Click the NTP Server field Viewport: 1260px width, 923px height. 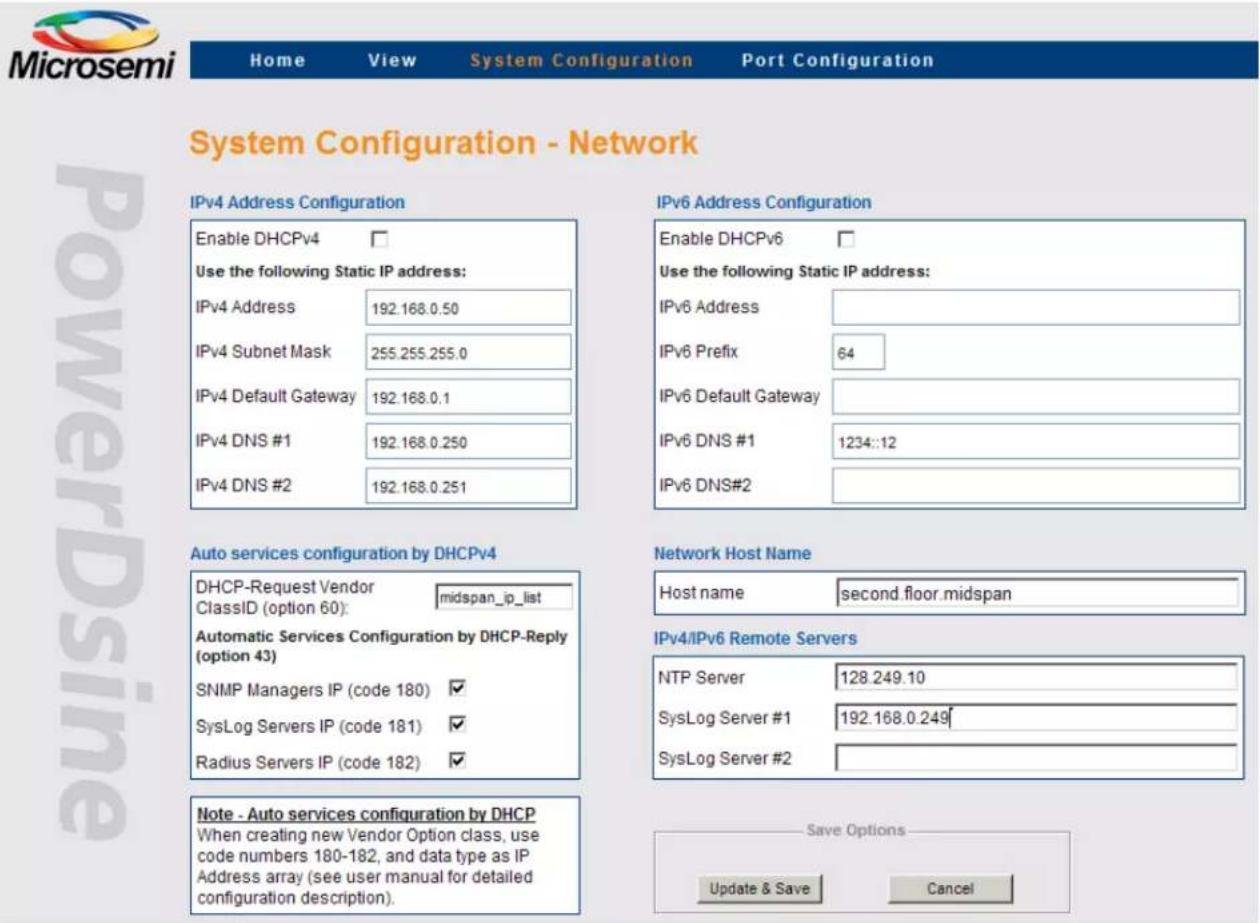pos(1036,678)
